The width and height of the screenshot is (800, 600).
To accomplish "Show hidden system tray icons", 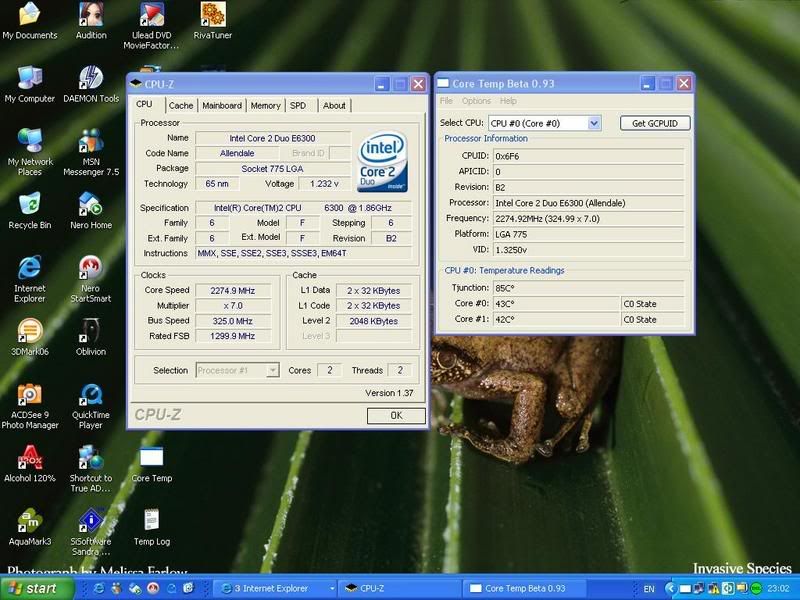I will tap(670, 588).
